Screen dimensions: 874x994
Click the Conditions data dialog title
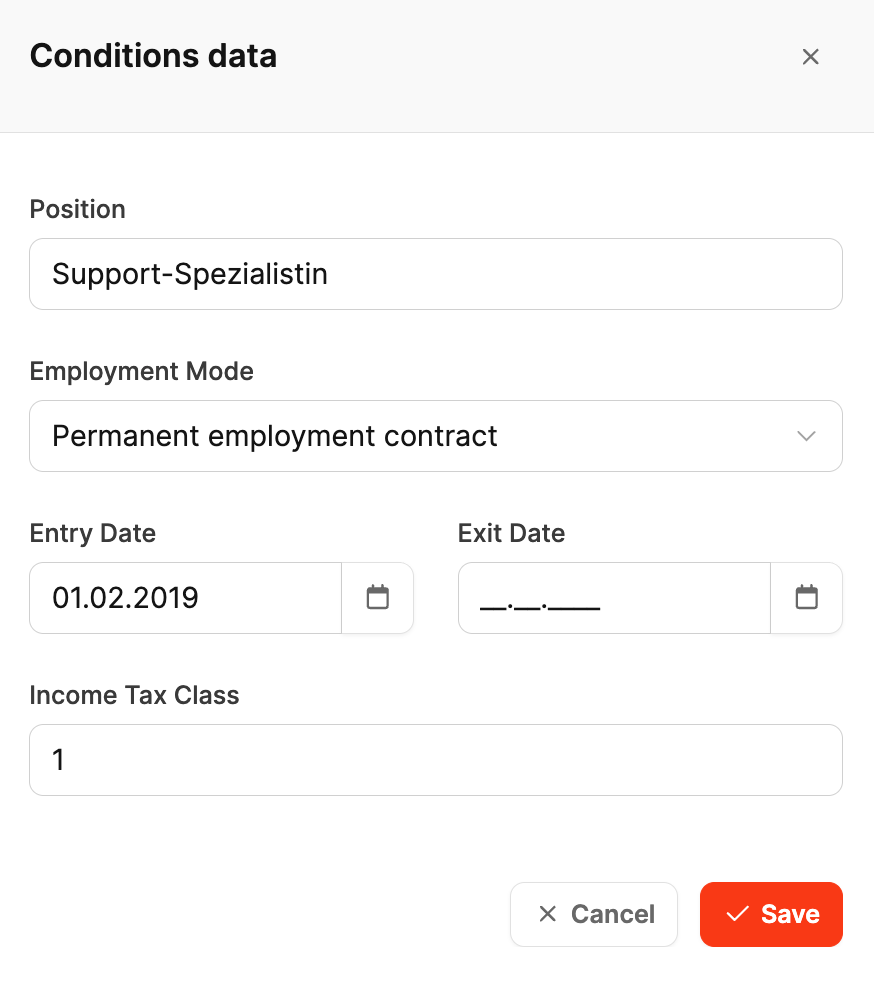tap(153, 56)
